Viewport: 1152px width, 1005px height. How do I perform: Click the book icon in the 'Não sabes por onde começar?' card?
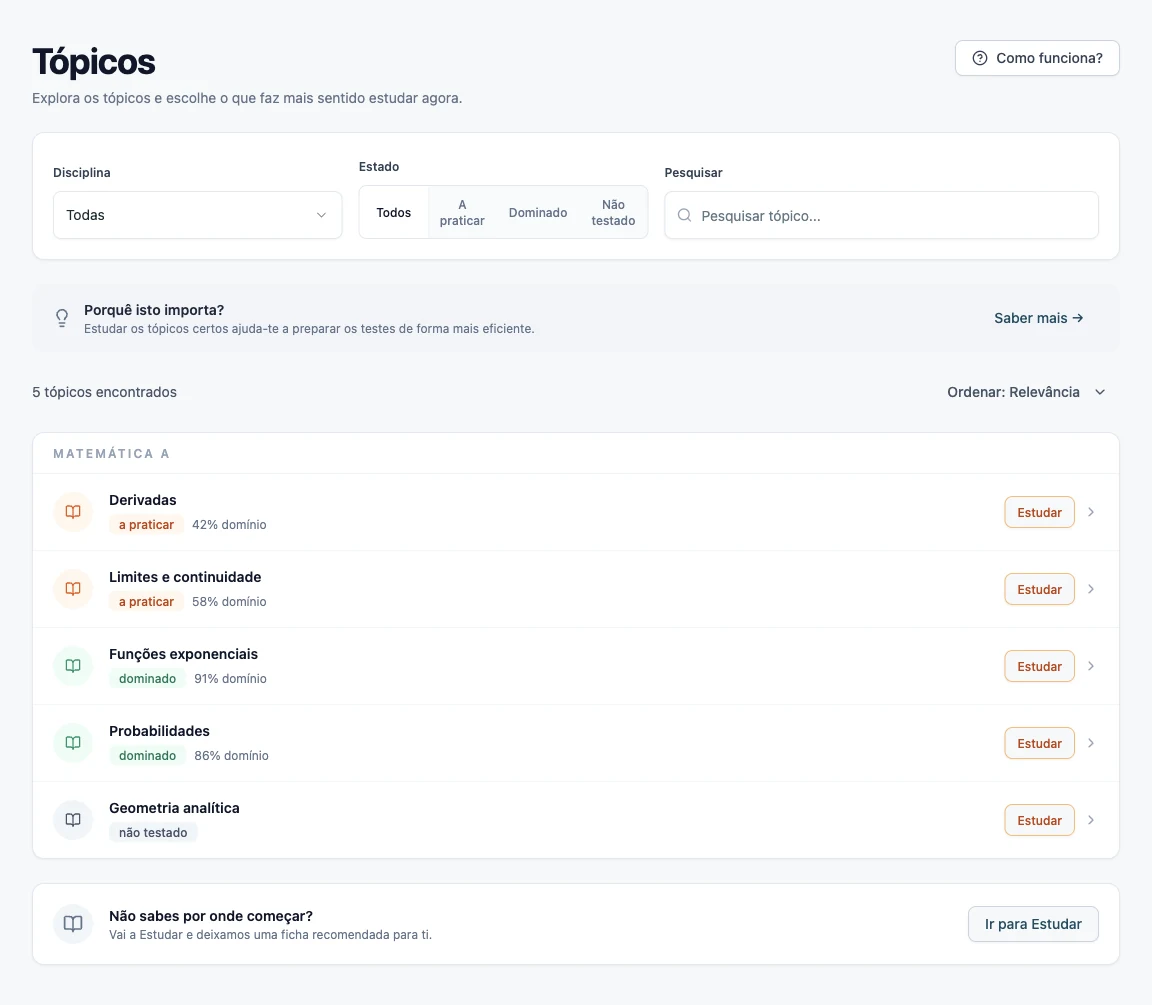[x=73, y=924]
